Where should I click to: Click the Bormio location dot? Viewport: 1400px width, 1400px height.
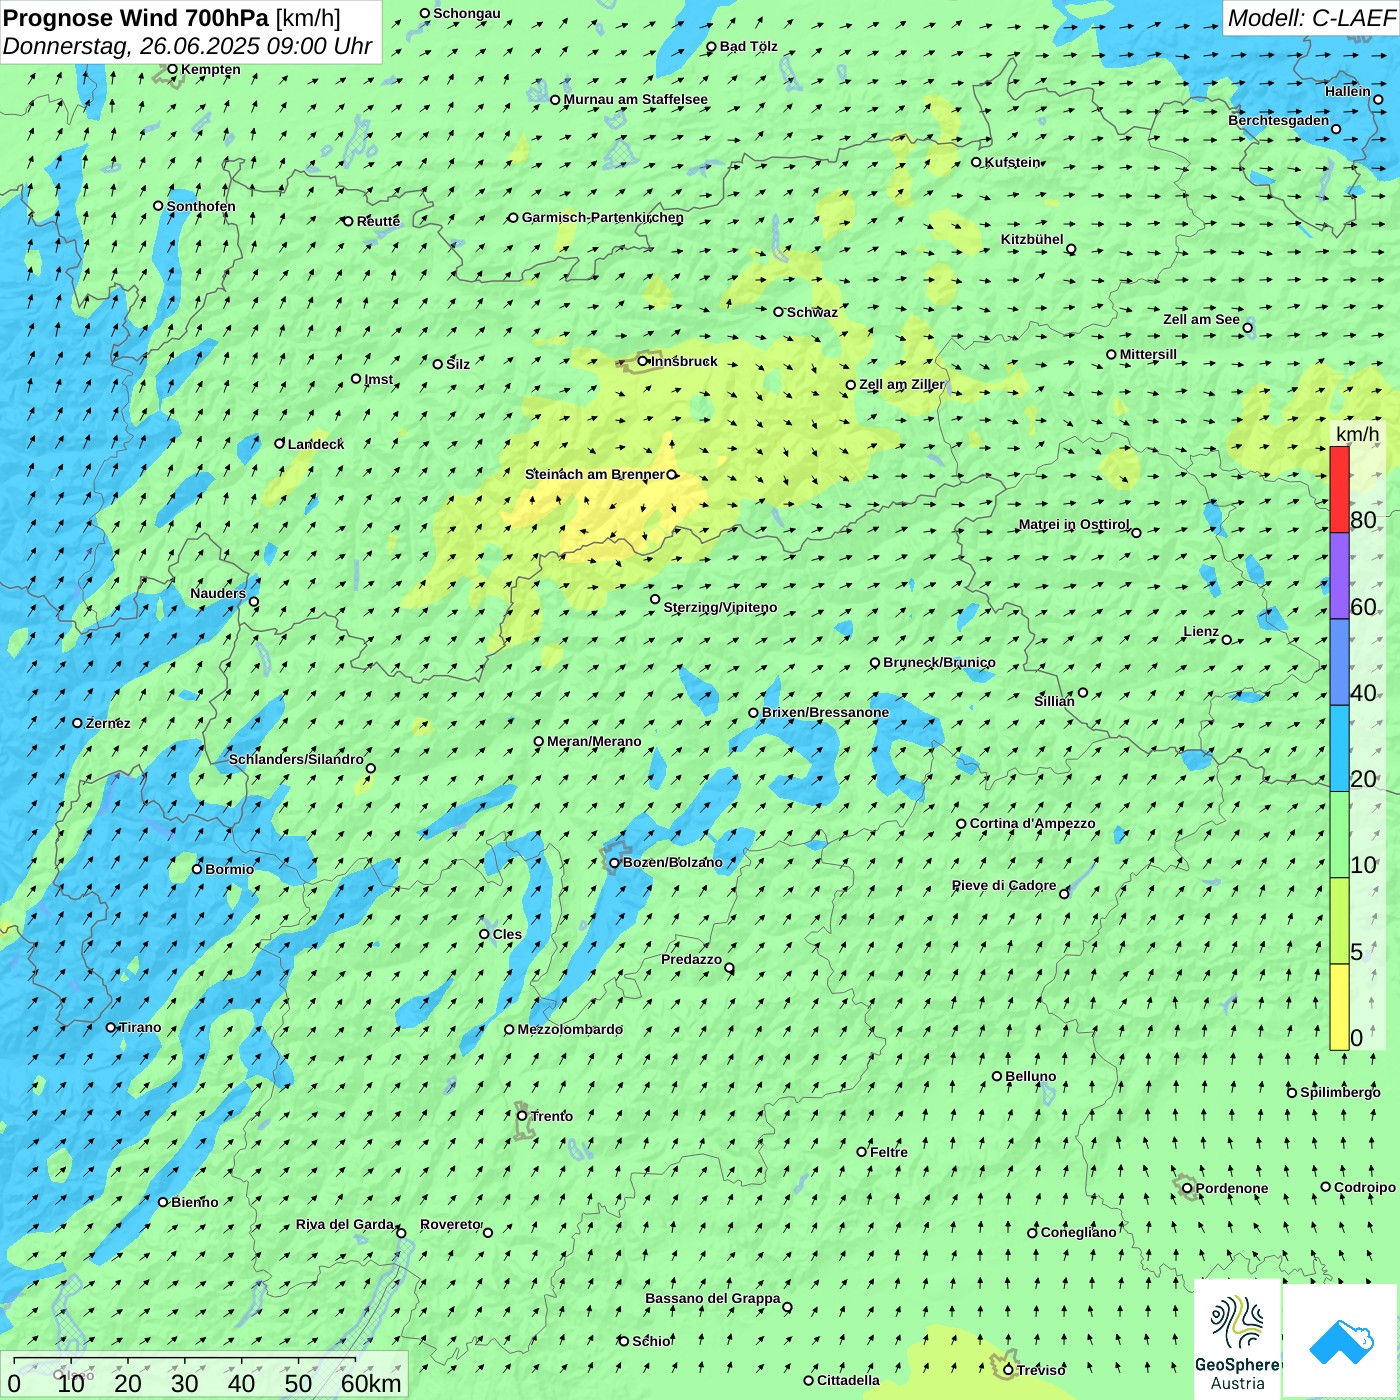[x=197, y=869]
